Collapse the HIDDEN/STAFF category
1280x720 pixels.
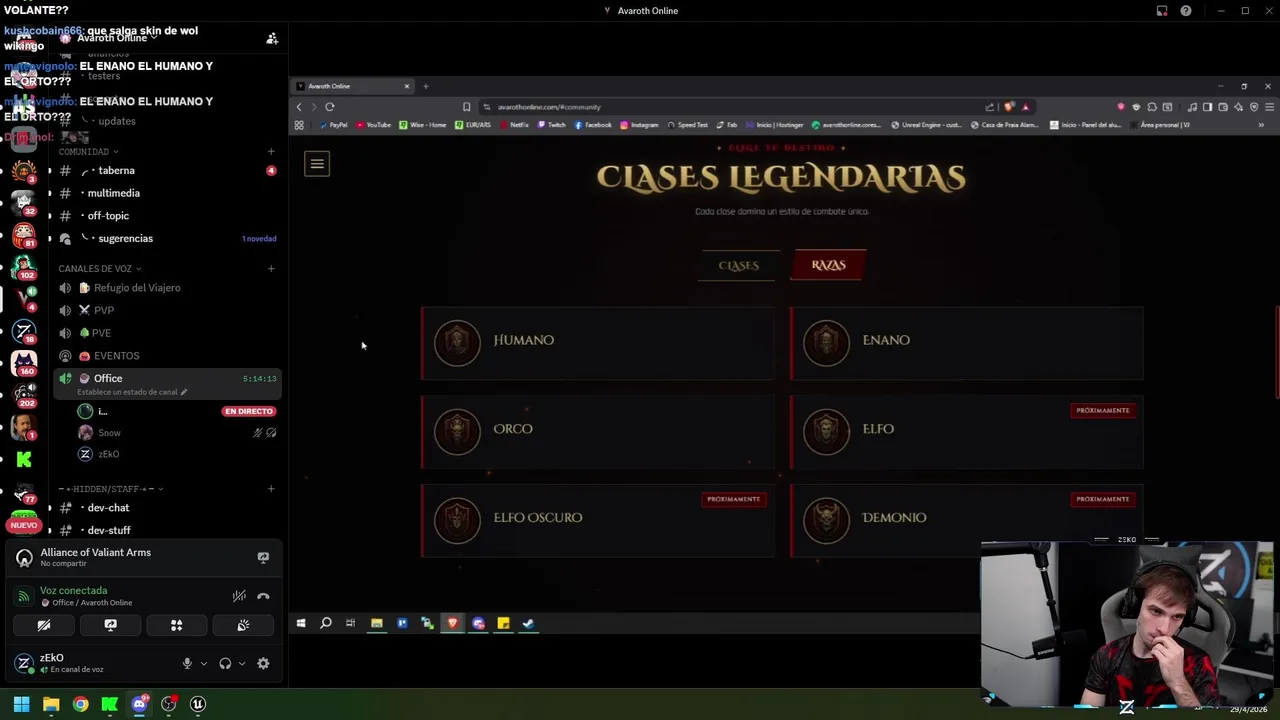tap(111, 489)
